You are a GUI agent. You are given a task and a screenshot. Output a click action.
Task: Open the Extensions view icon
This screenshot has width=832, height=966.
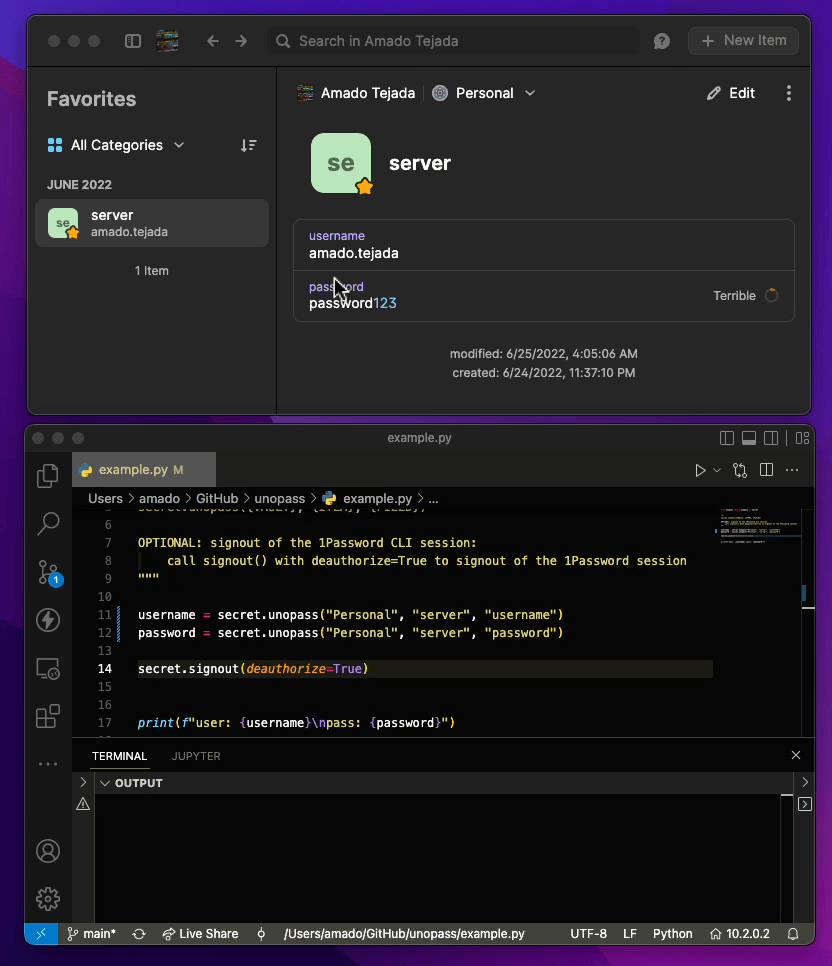point(47,716)
